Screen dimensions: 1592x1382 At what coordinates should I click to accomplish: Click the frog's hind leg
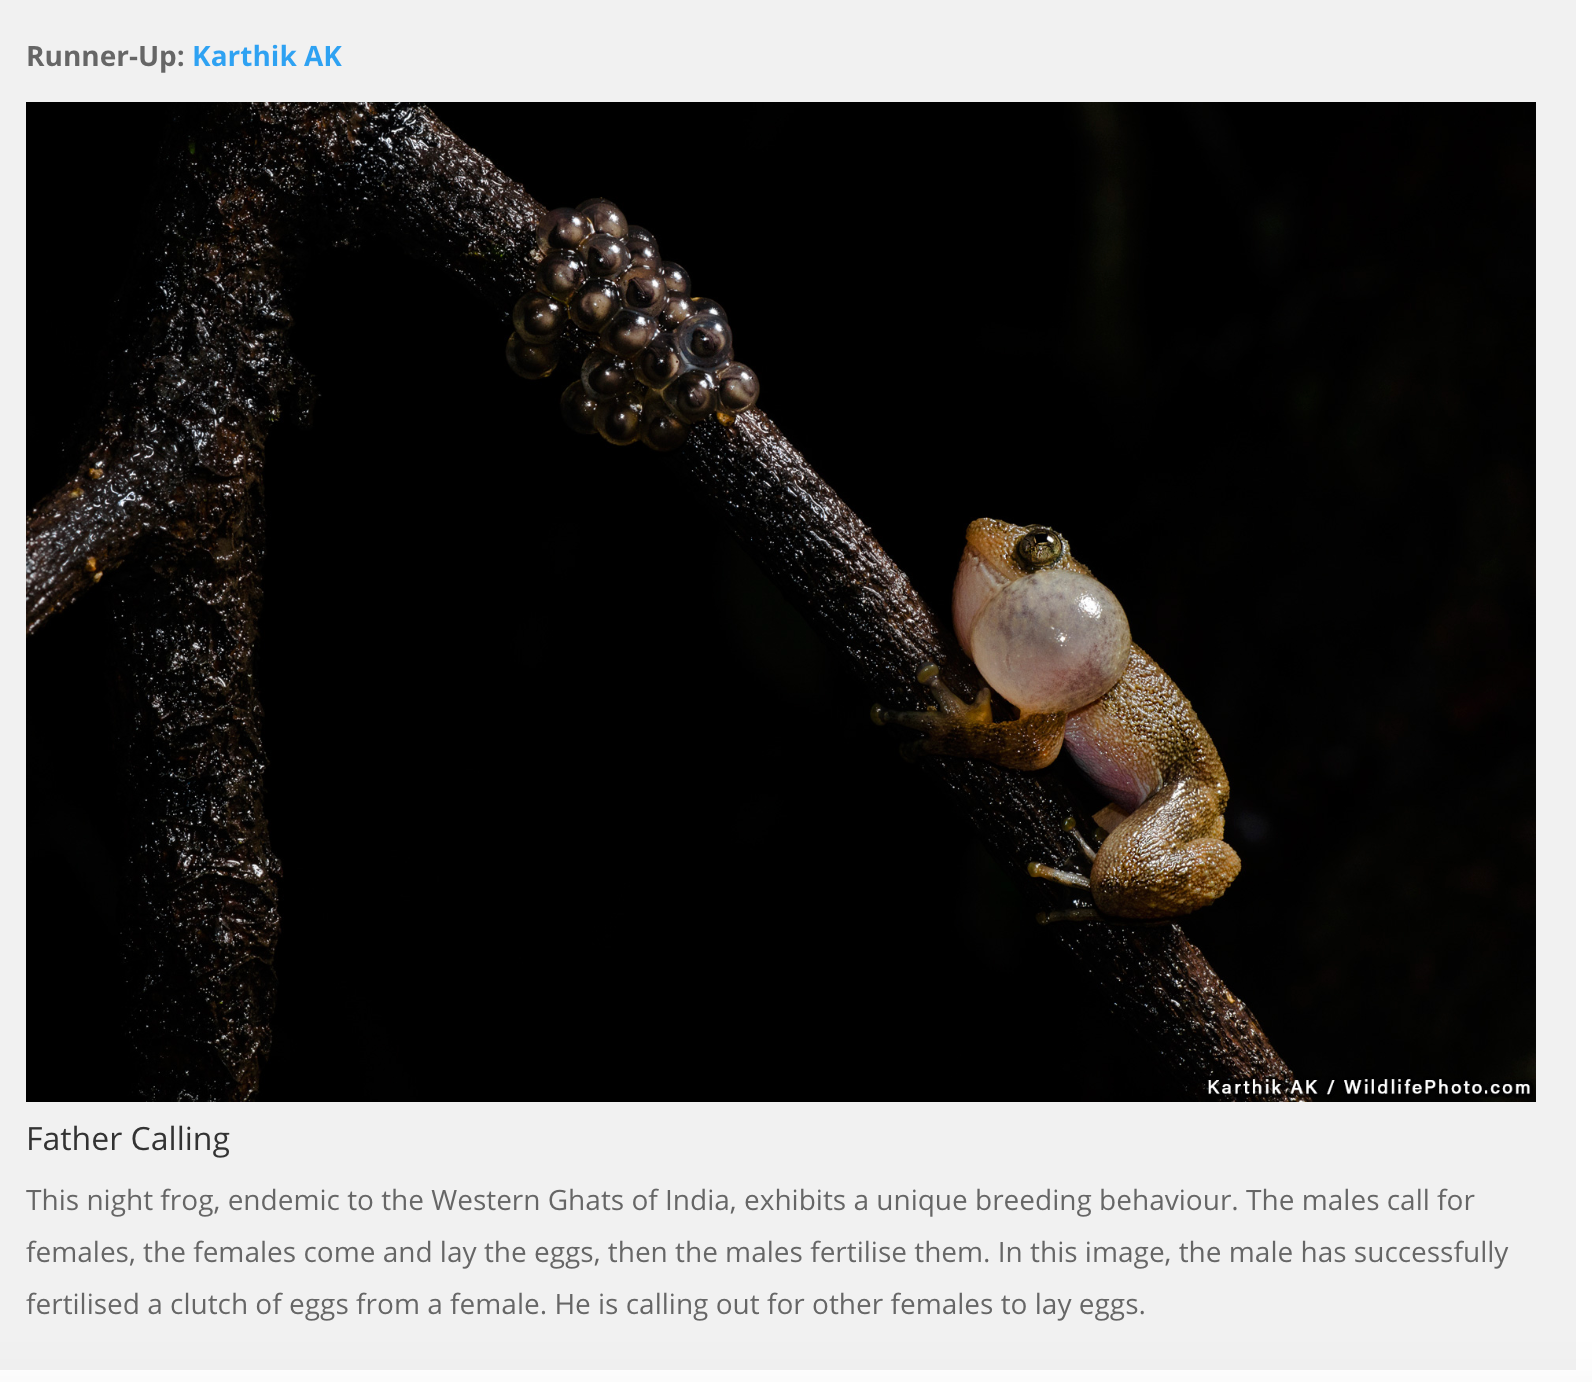tap(1165, 855)
